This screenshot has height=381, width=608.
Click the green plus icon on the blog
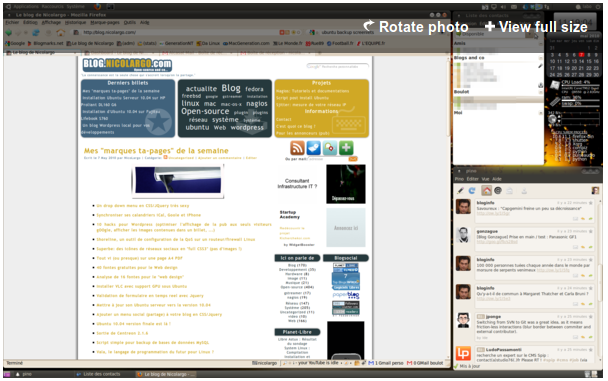pyautogui.click(x=346, y=148)
